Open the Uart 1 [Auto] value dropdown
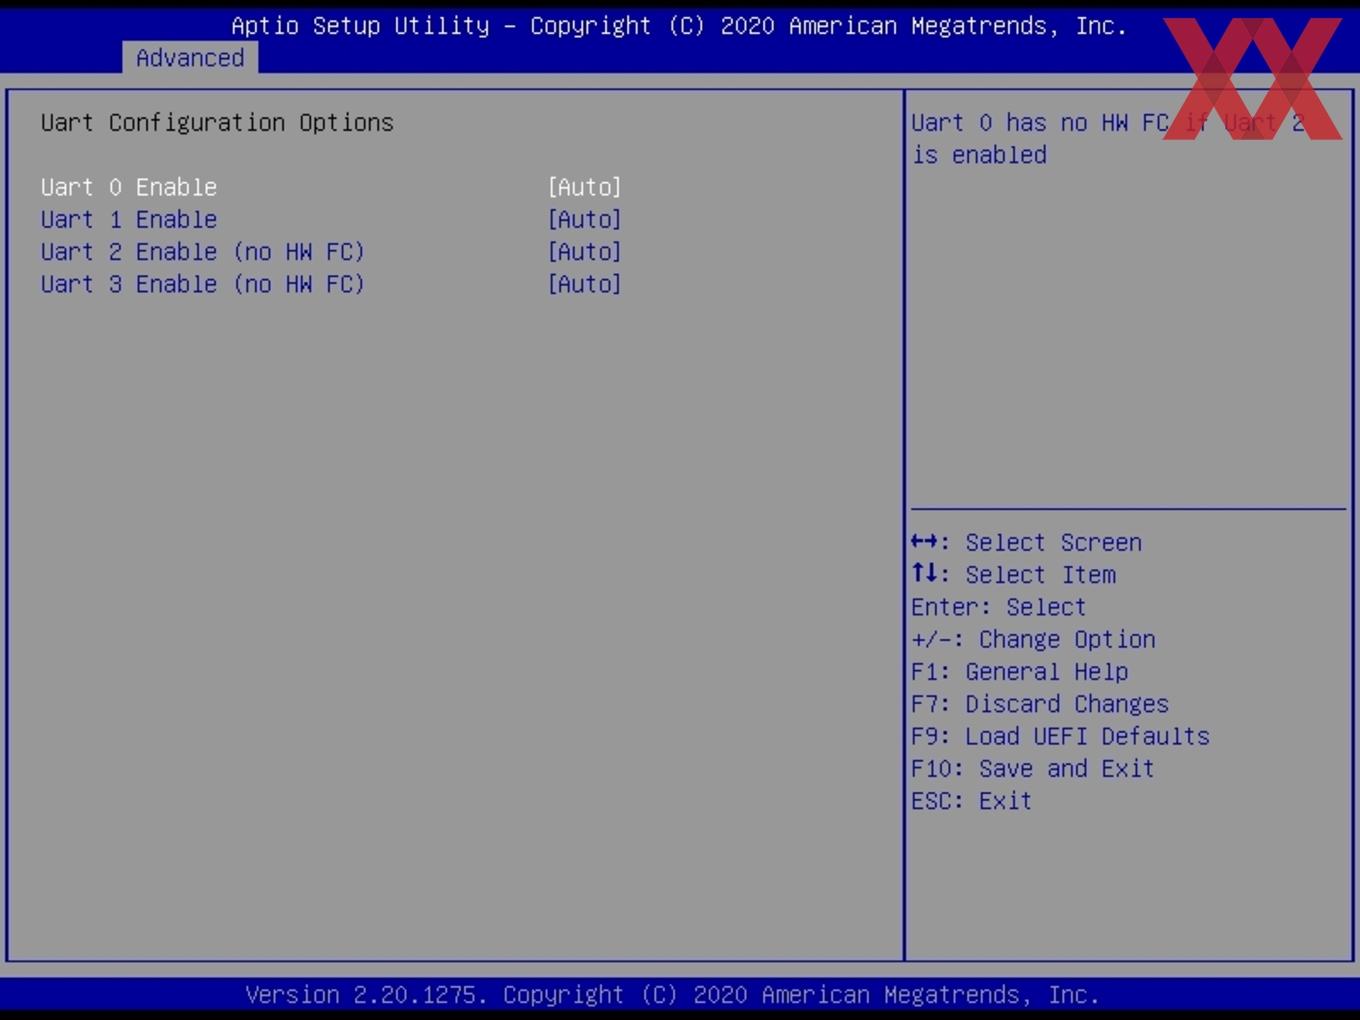This screenshot has height=1020, width=1360. pos(585,219)
